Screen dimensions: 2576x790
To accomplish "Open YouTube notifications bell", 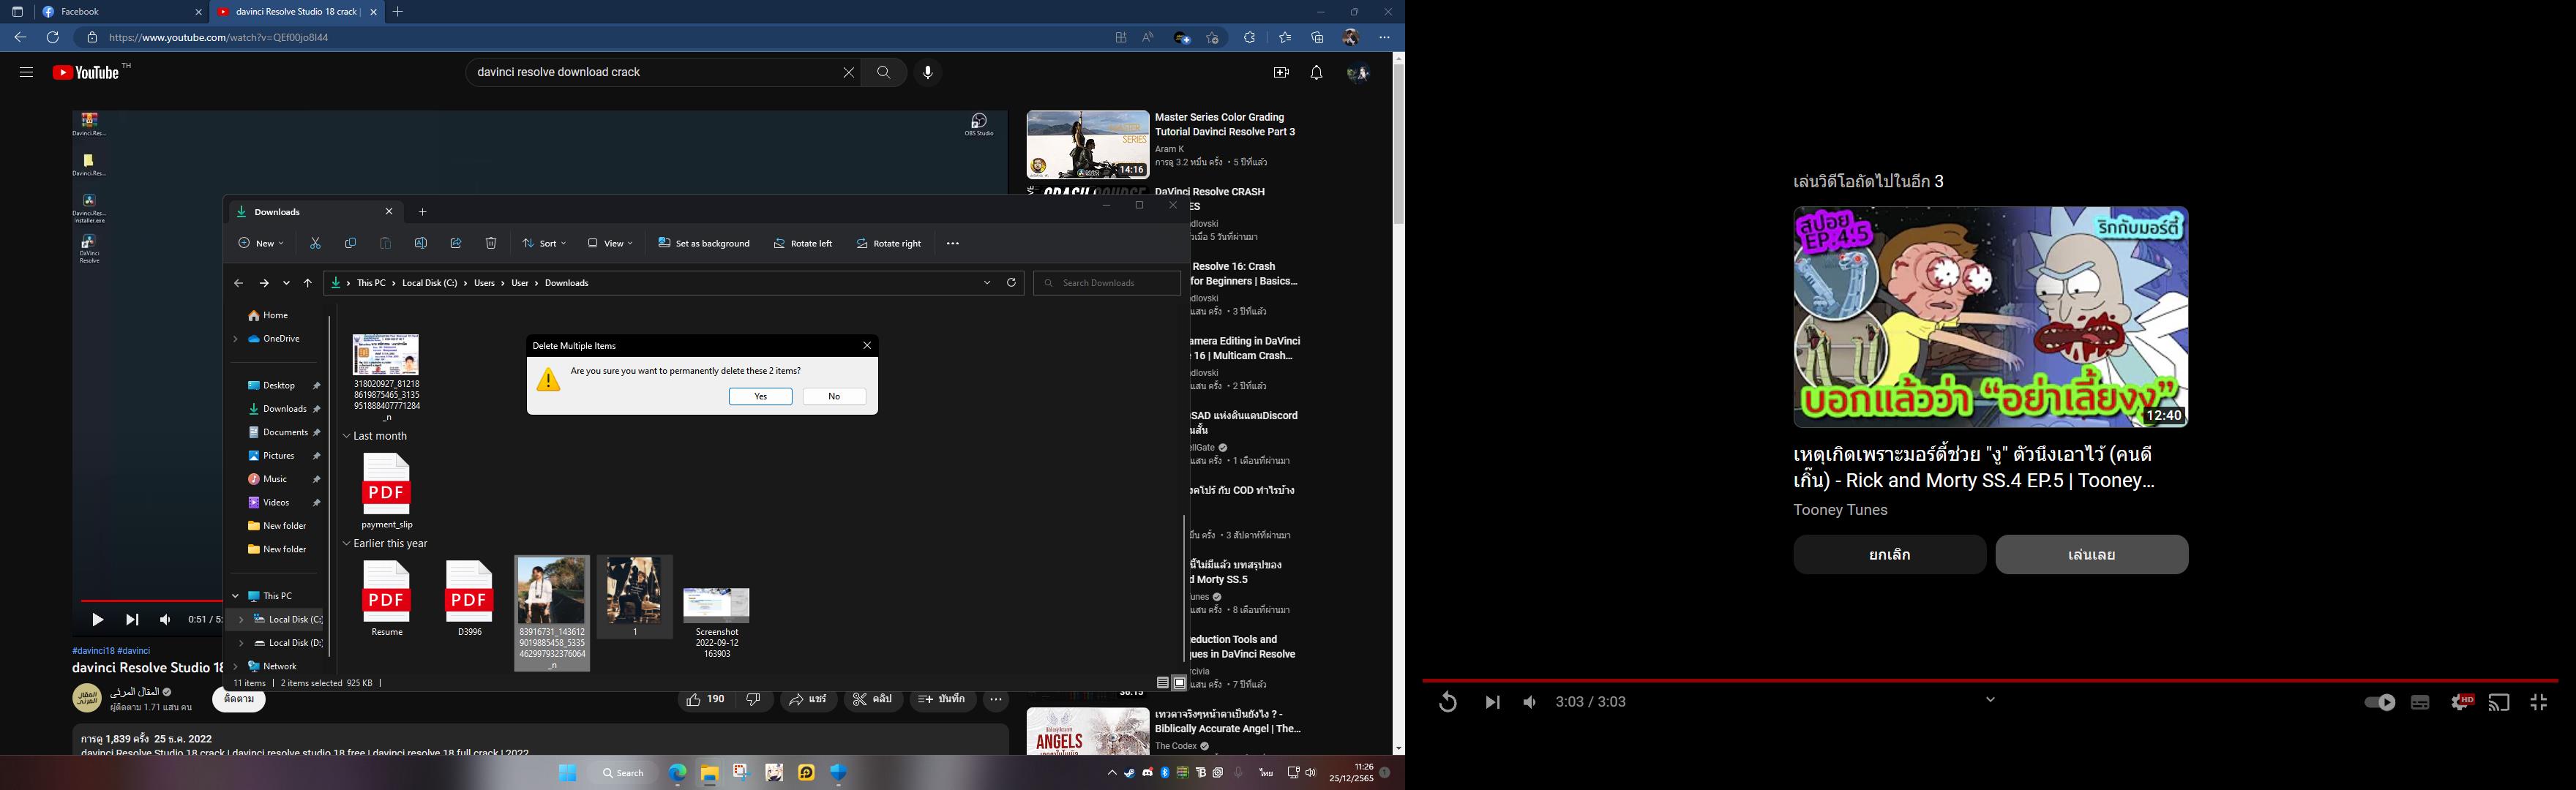I will click(x=1316, y=72).
